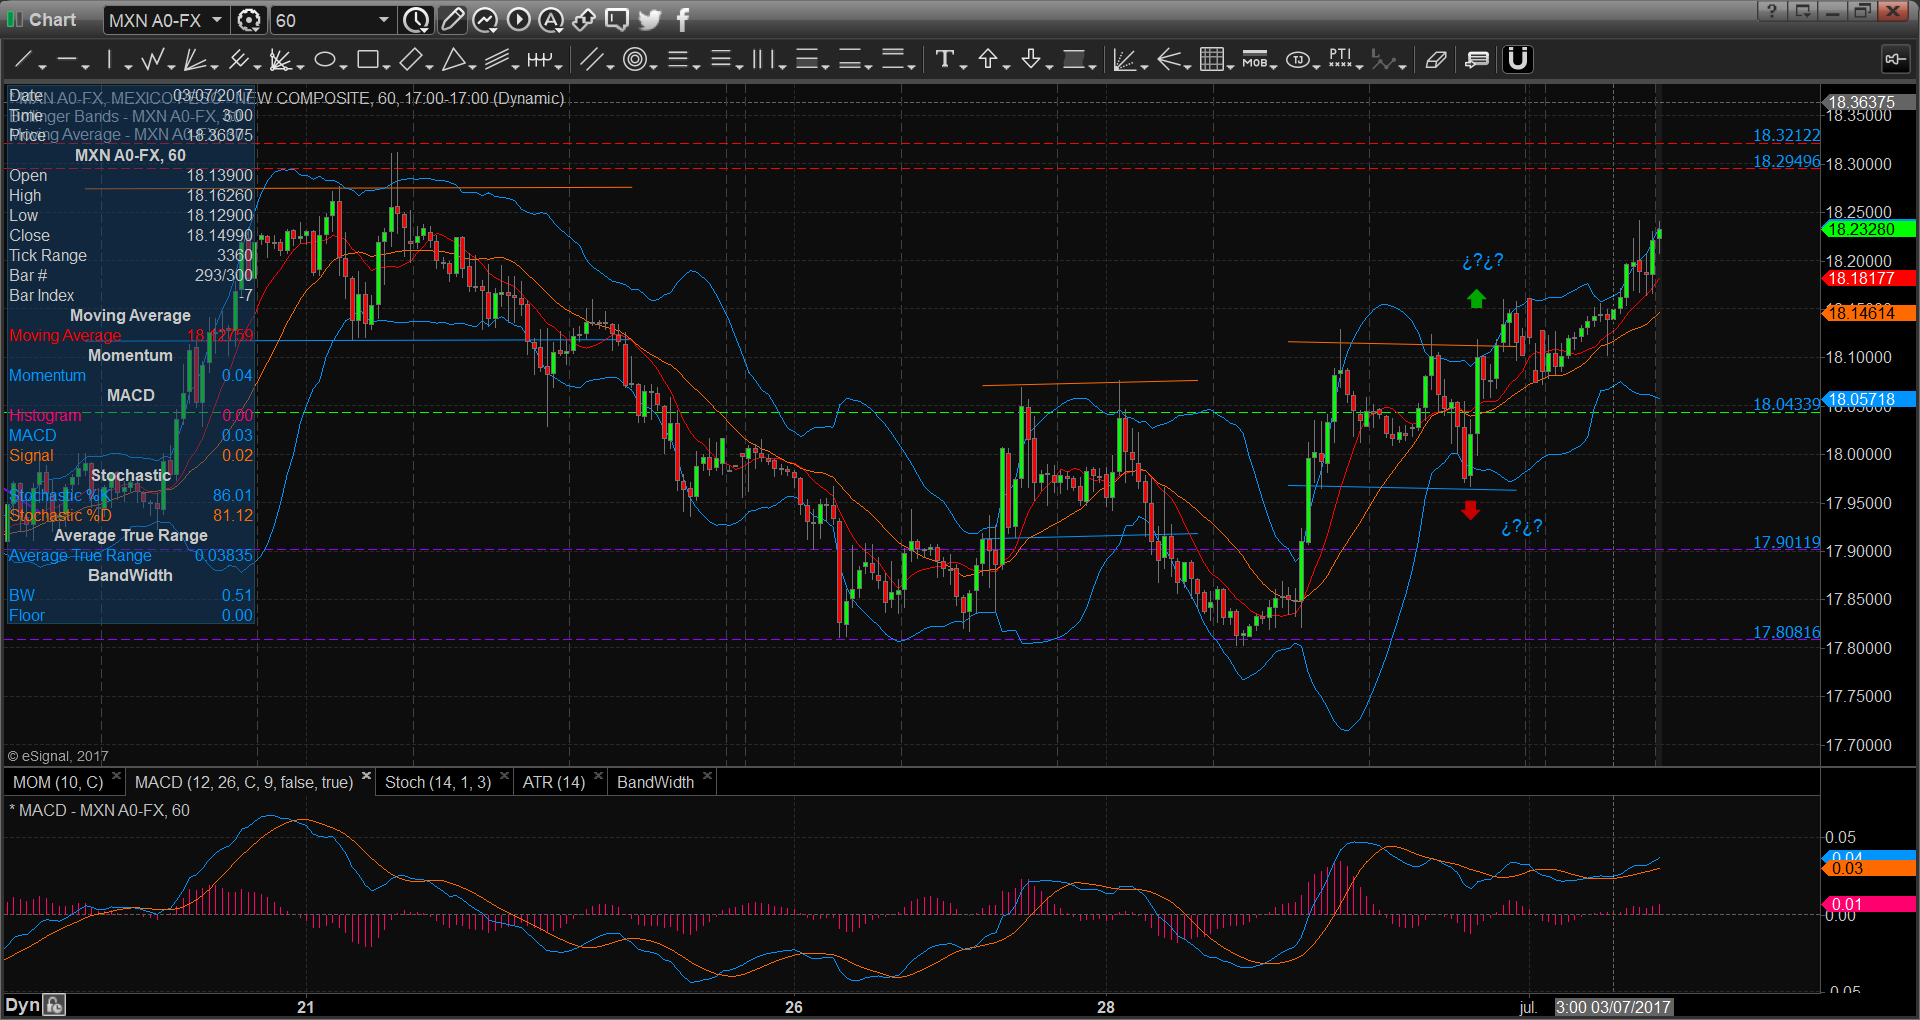
Task: Select the vertical line tool
Action: point(111,60)
